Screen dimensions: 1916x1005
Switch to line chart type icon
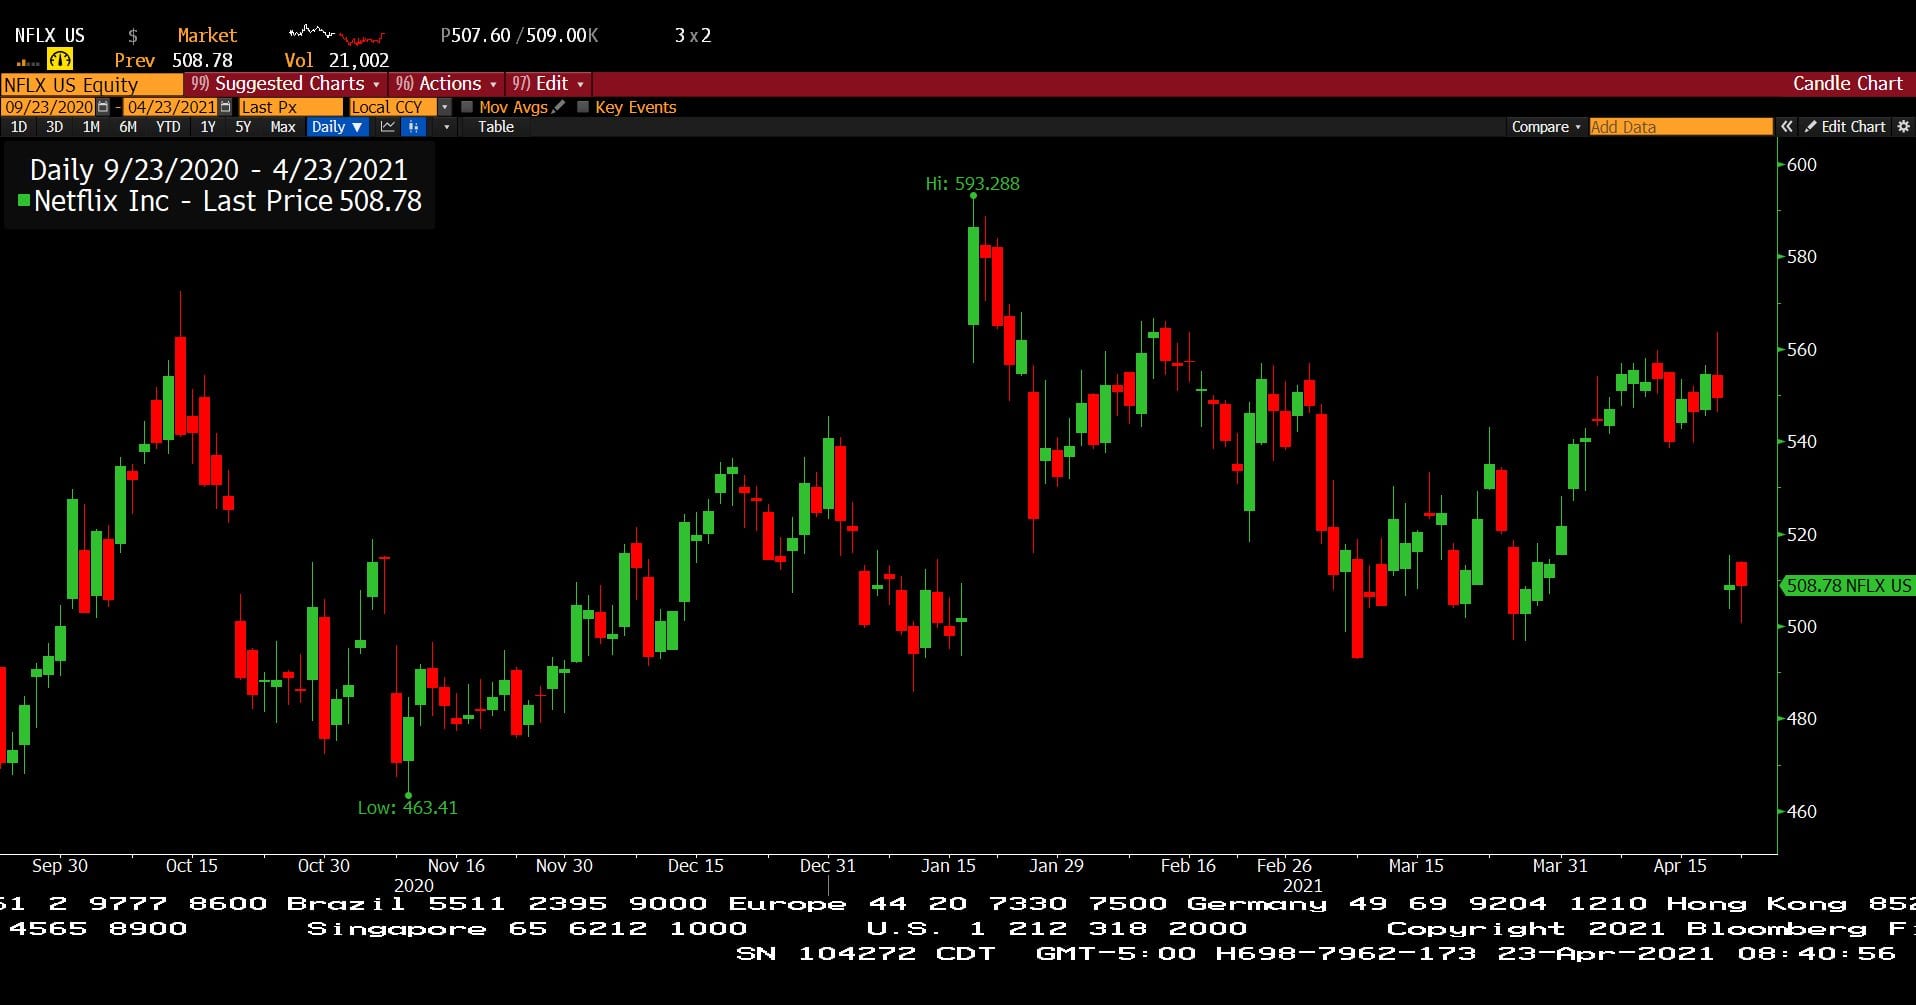[388, 127]
